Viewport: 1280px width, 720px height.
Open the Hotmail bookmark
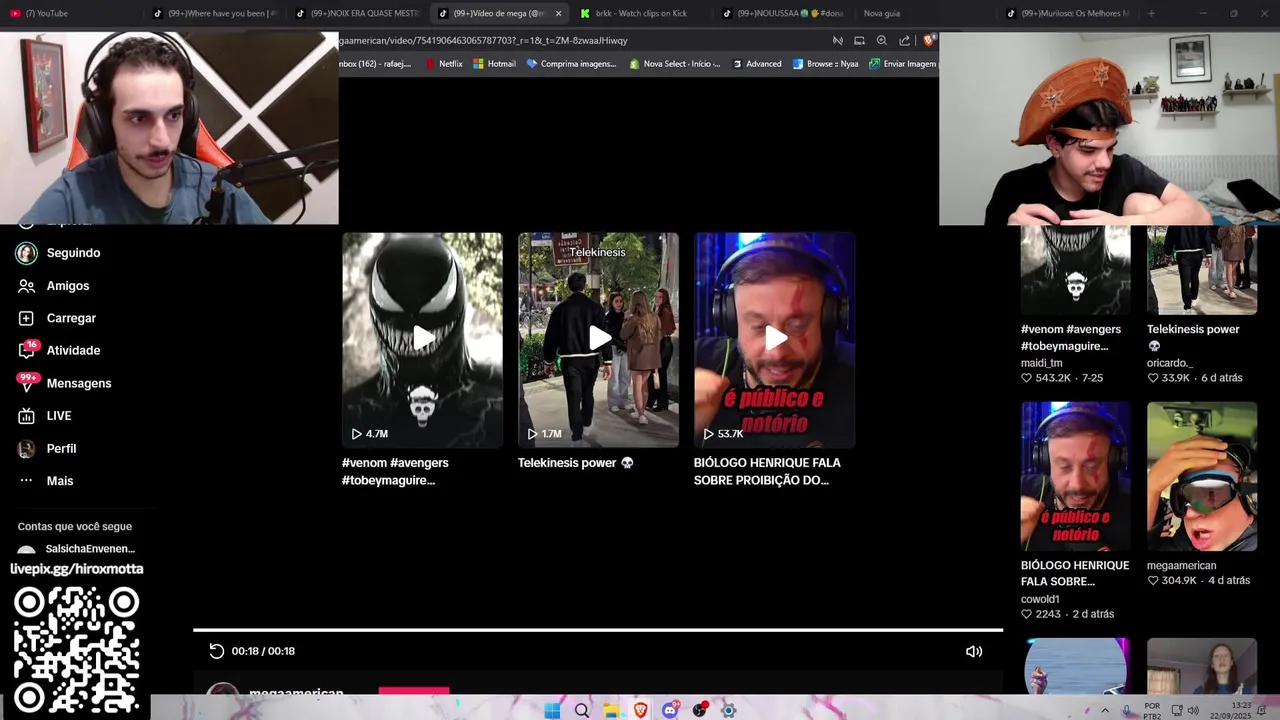[x=494, y=64]
